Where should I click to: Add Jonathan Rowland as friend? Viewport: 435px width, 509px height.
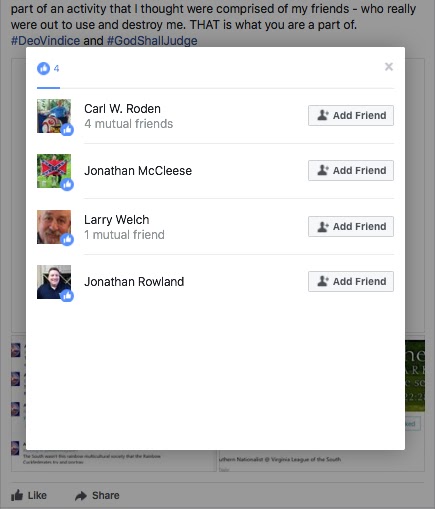[x=351, y=281]
